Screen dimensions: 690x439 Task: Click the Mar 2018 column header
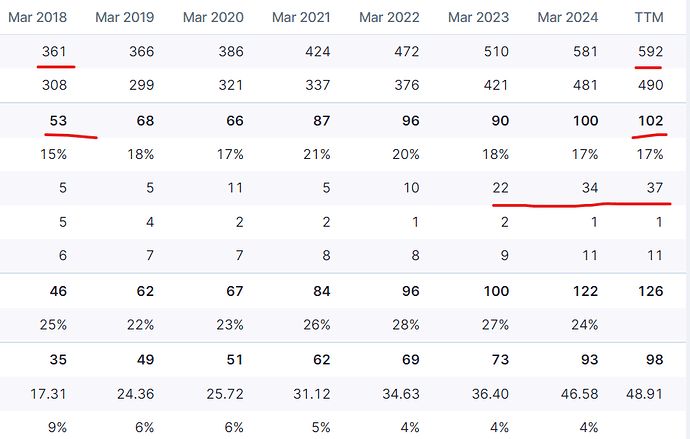click(x=39, y=17)
